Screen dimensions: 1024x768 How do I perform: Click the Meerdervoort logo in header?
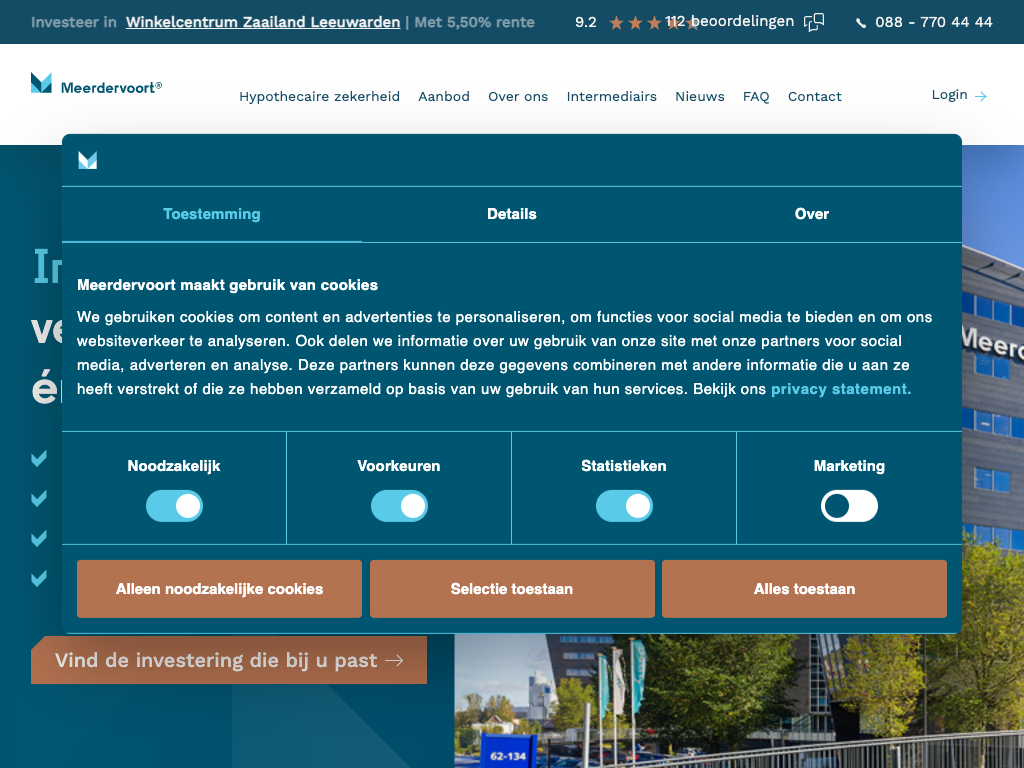[x=96, y=85]
